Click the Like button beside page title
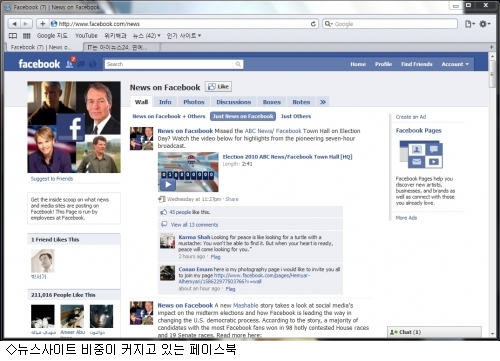This screenshot has width=500, height=361. (219, 87)
